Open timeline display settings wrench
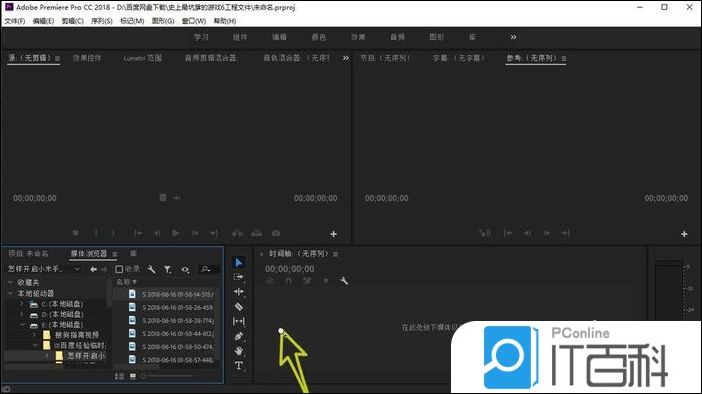 pos(344,281)
